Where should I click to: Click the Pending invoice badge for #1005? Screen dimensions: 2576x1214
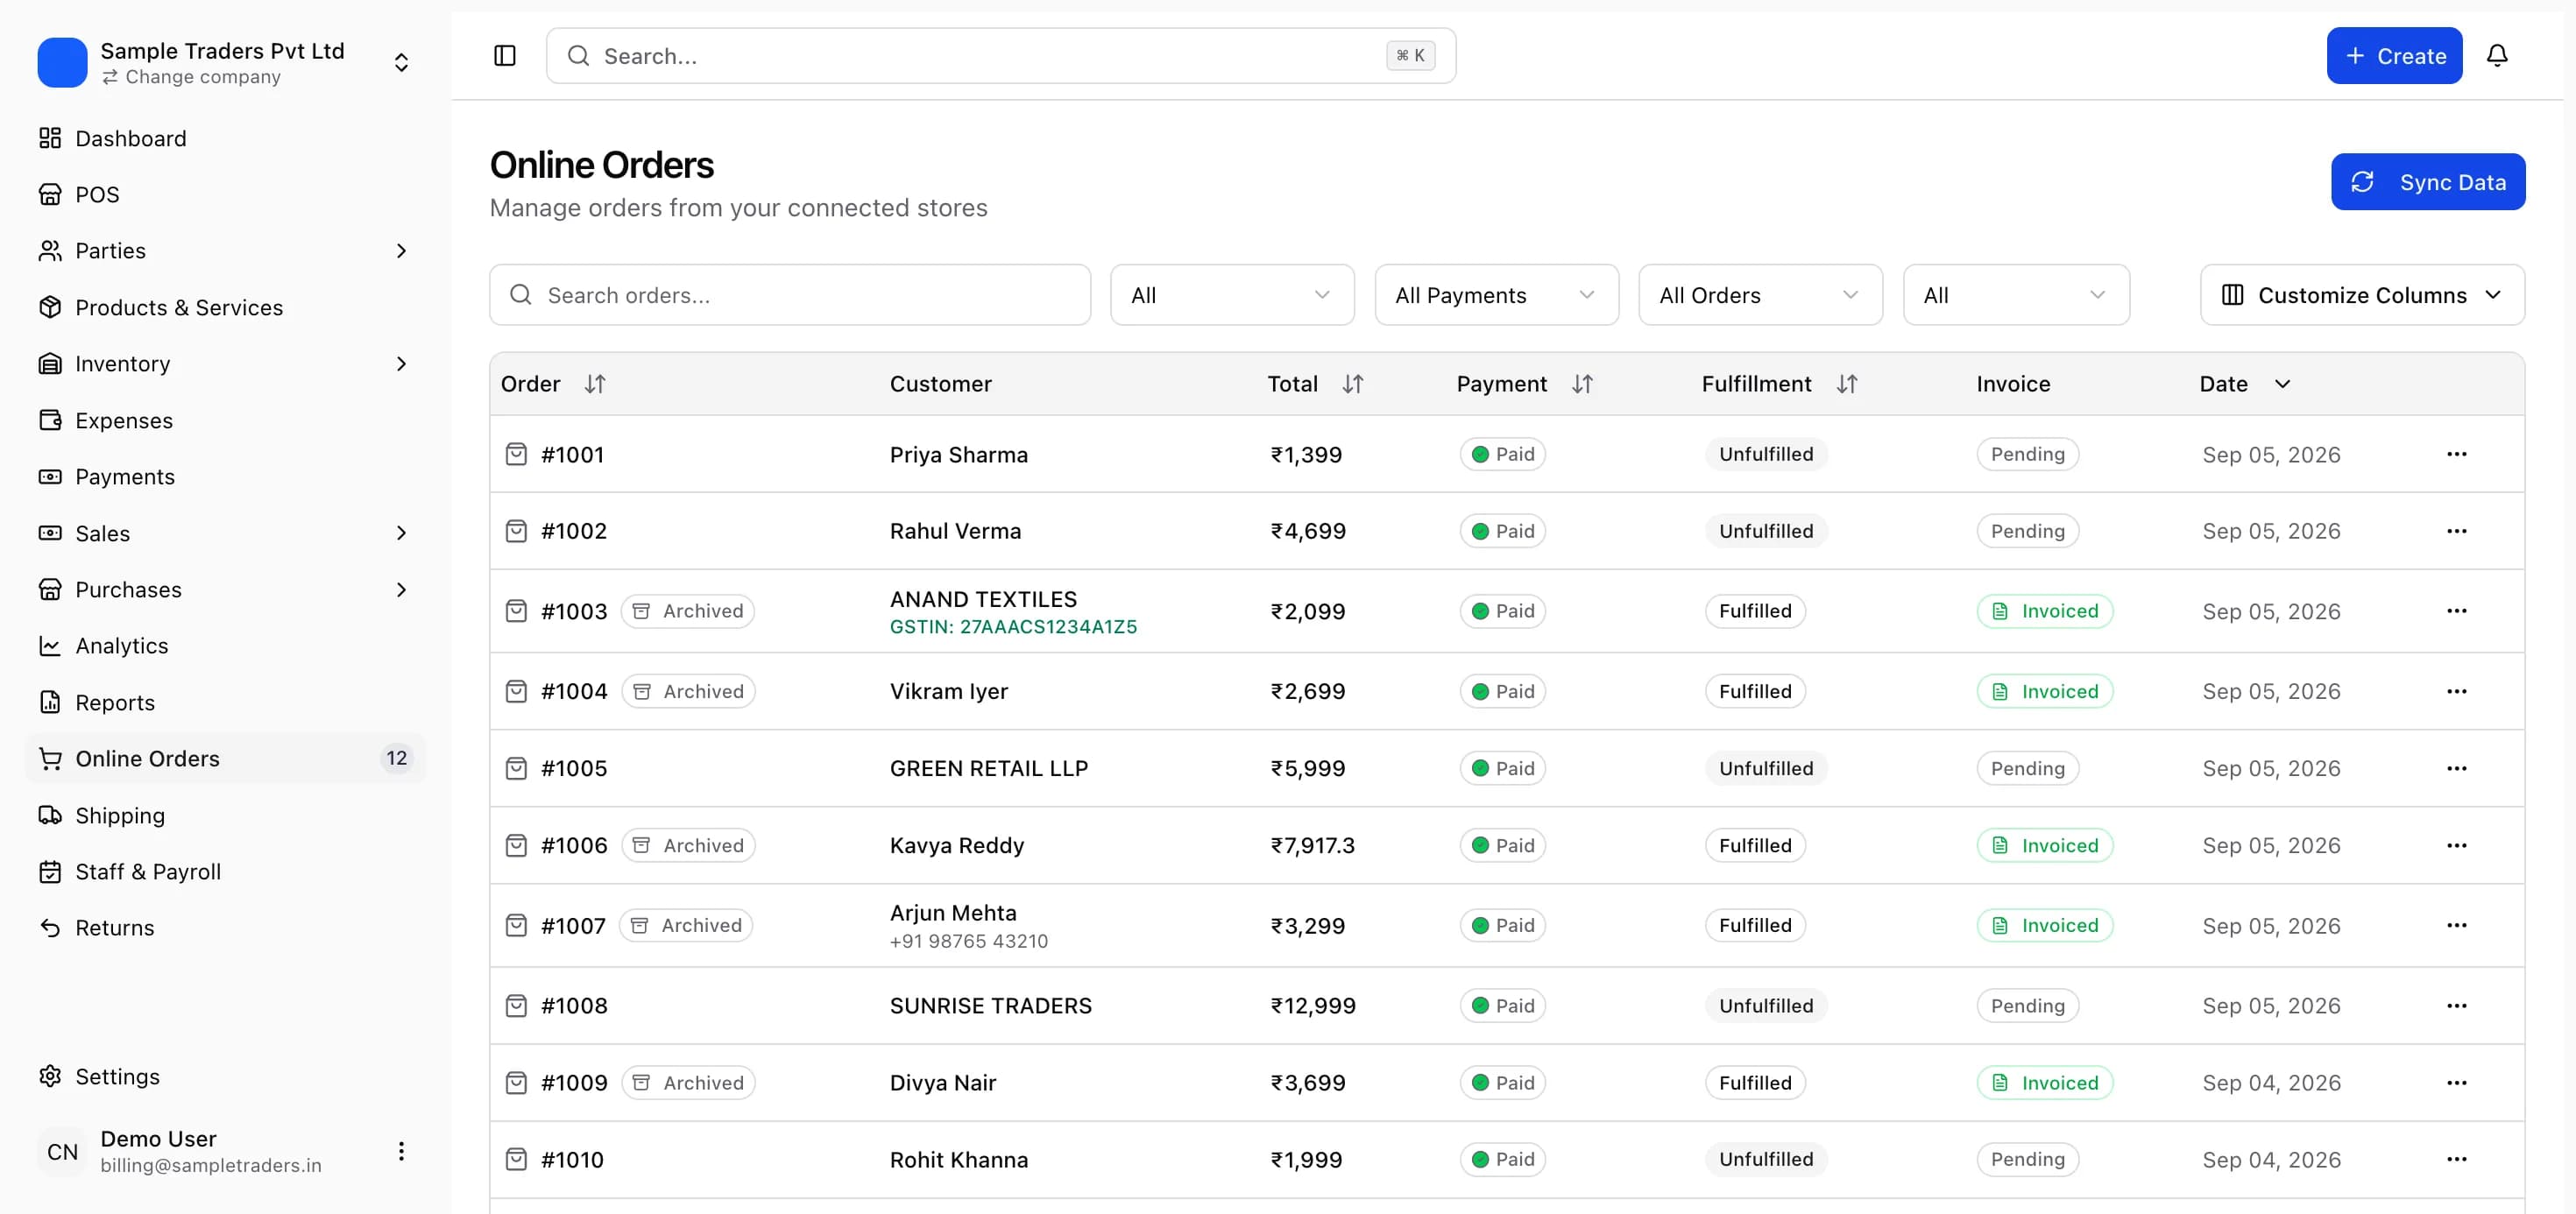coord(2027,768)
